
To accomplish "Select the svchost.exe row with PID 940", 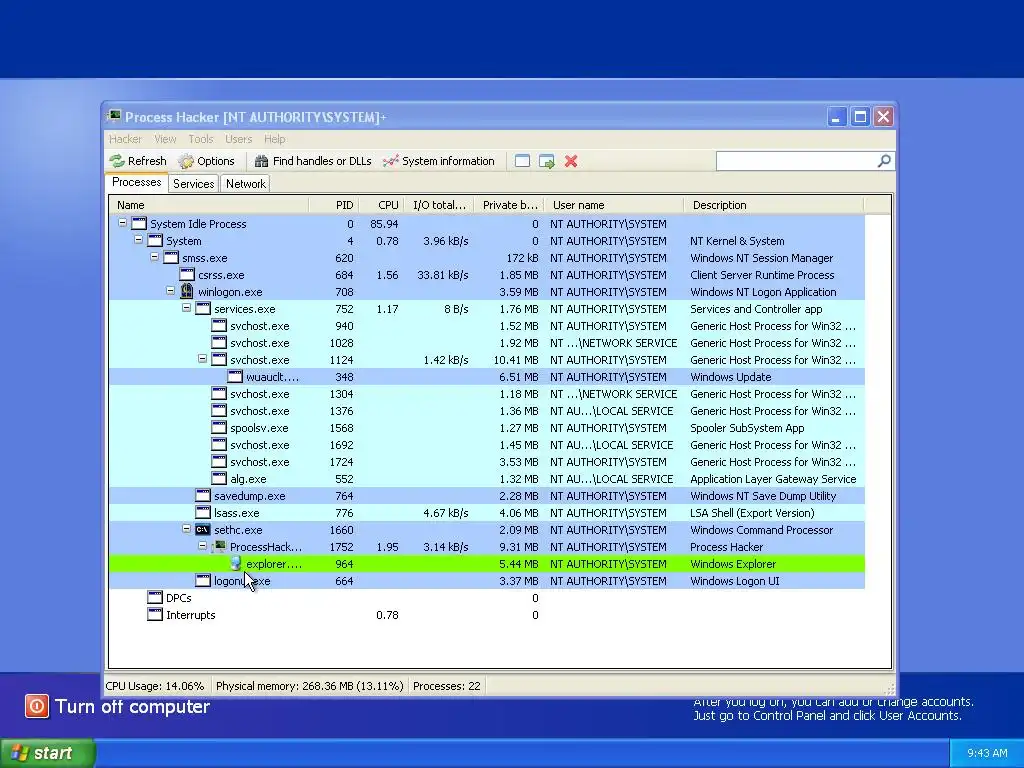I will 487,325.
